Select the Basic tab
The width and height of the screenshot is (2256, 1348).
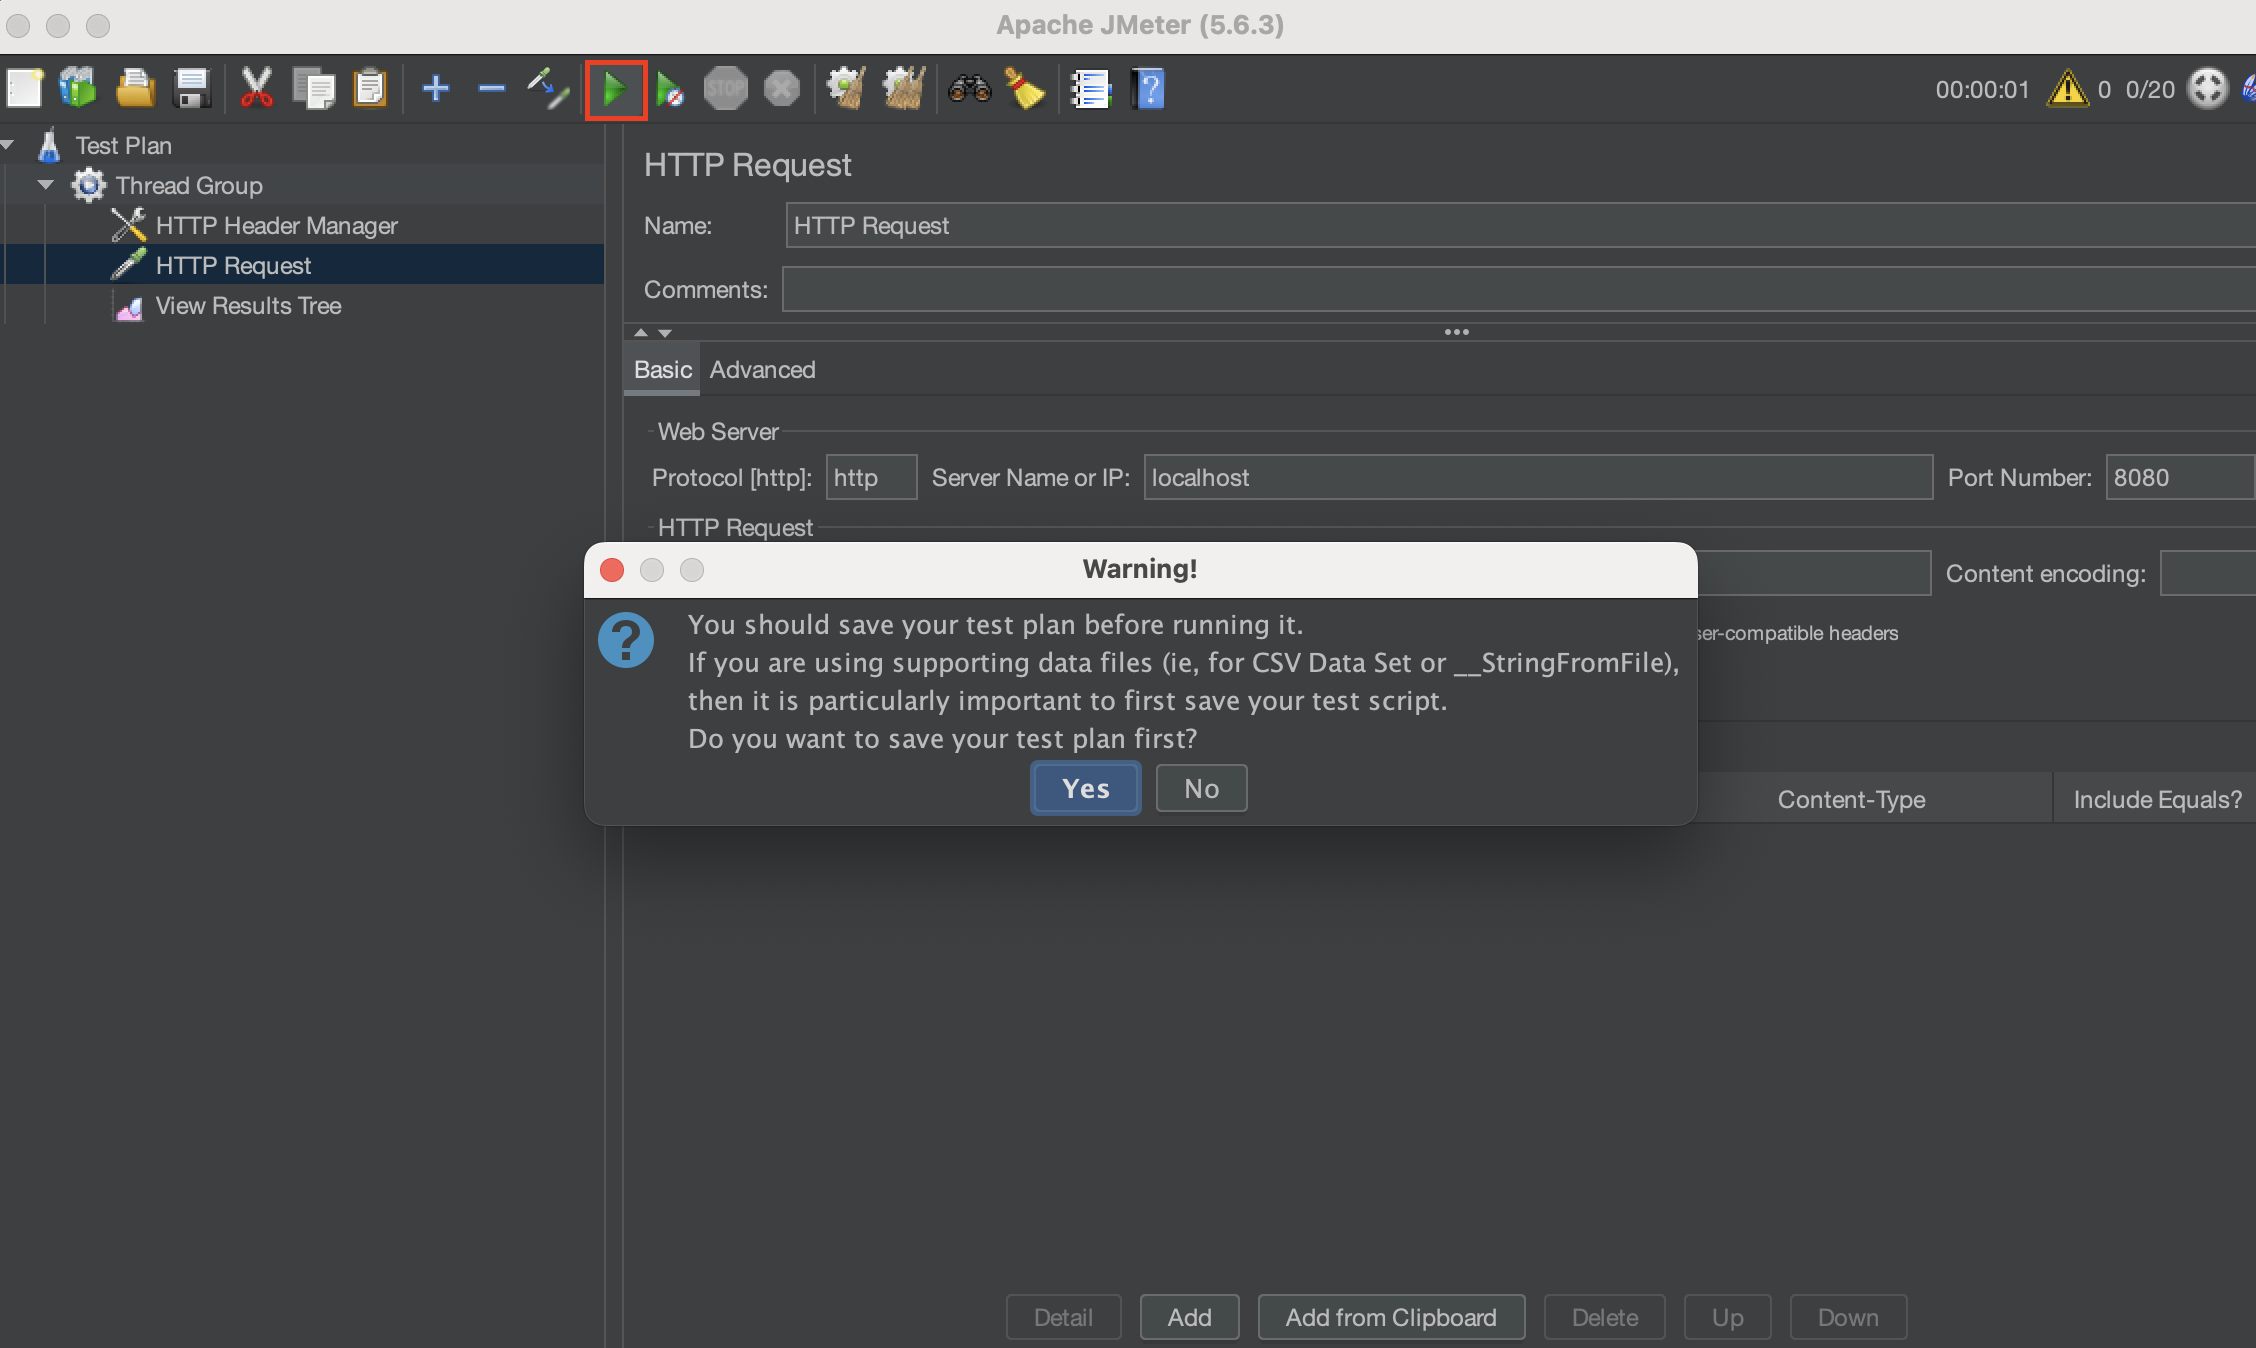(662, 370)
